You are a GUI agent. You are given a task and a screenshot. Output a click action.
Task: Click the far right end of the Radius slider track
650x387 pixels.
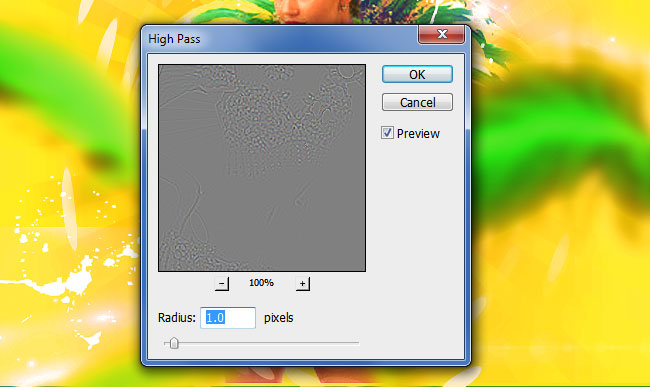[357, 343]
